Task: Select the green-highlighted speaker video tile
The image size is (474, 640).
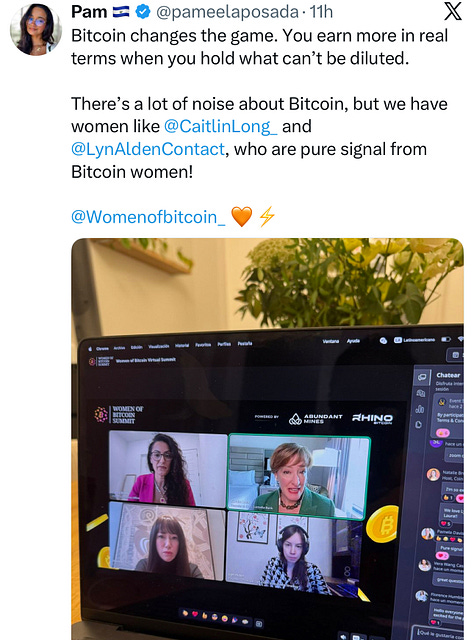Action: [x=299, y=478]
